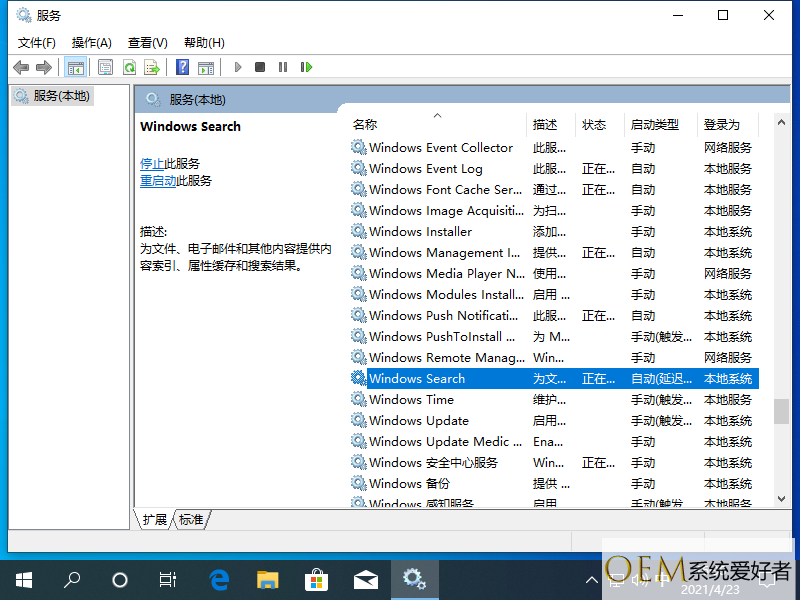The height and width of the screenshot is (600, 800).
Task: Click the 停止 service link
Action: tap(152, 163)
